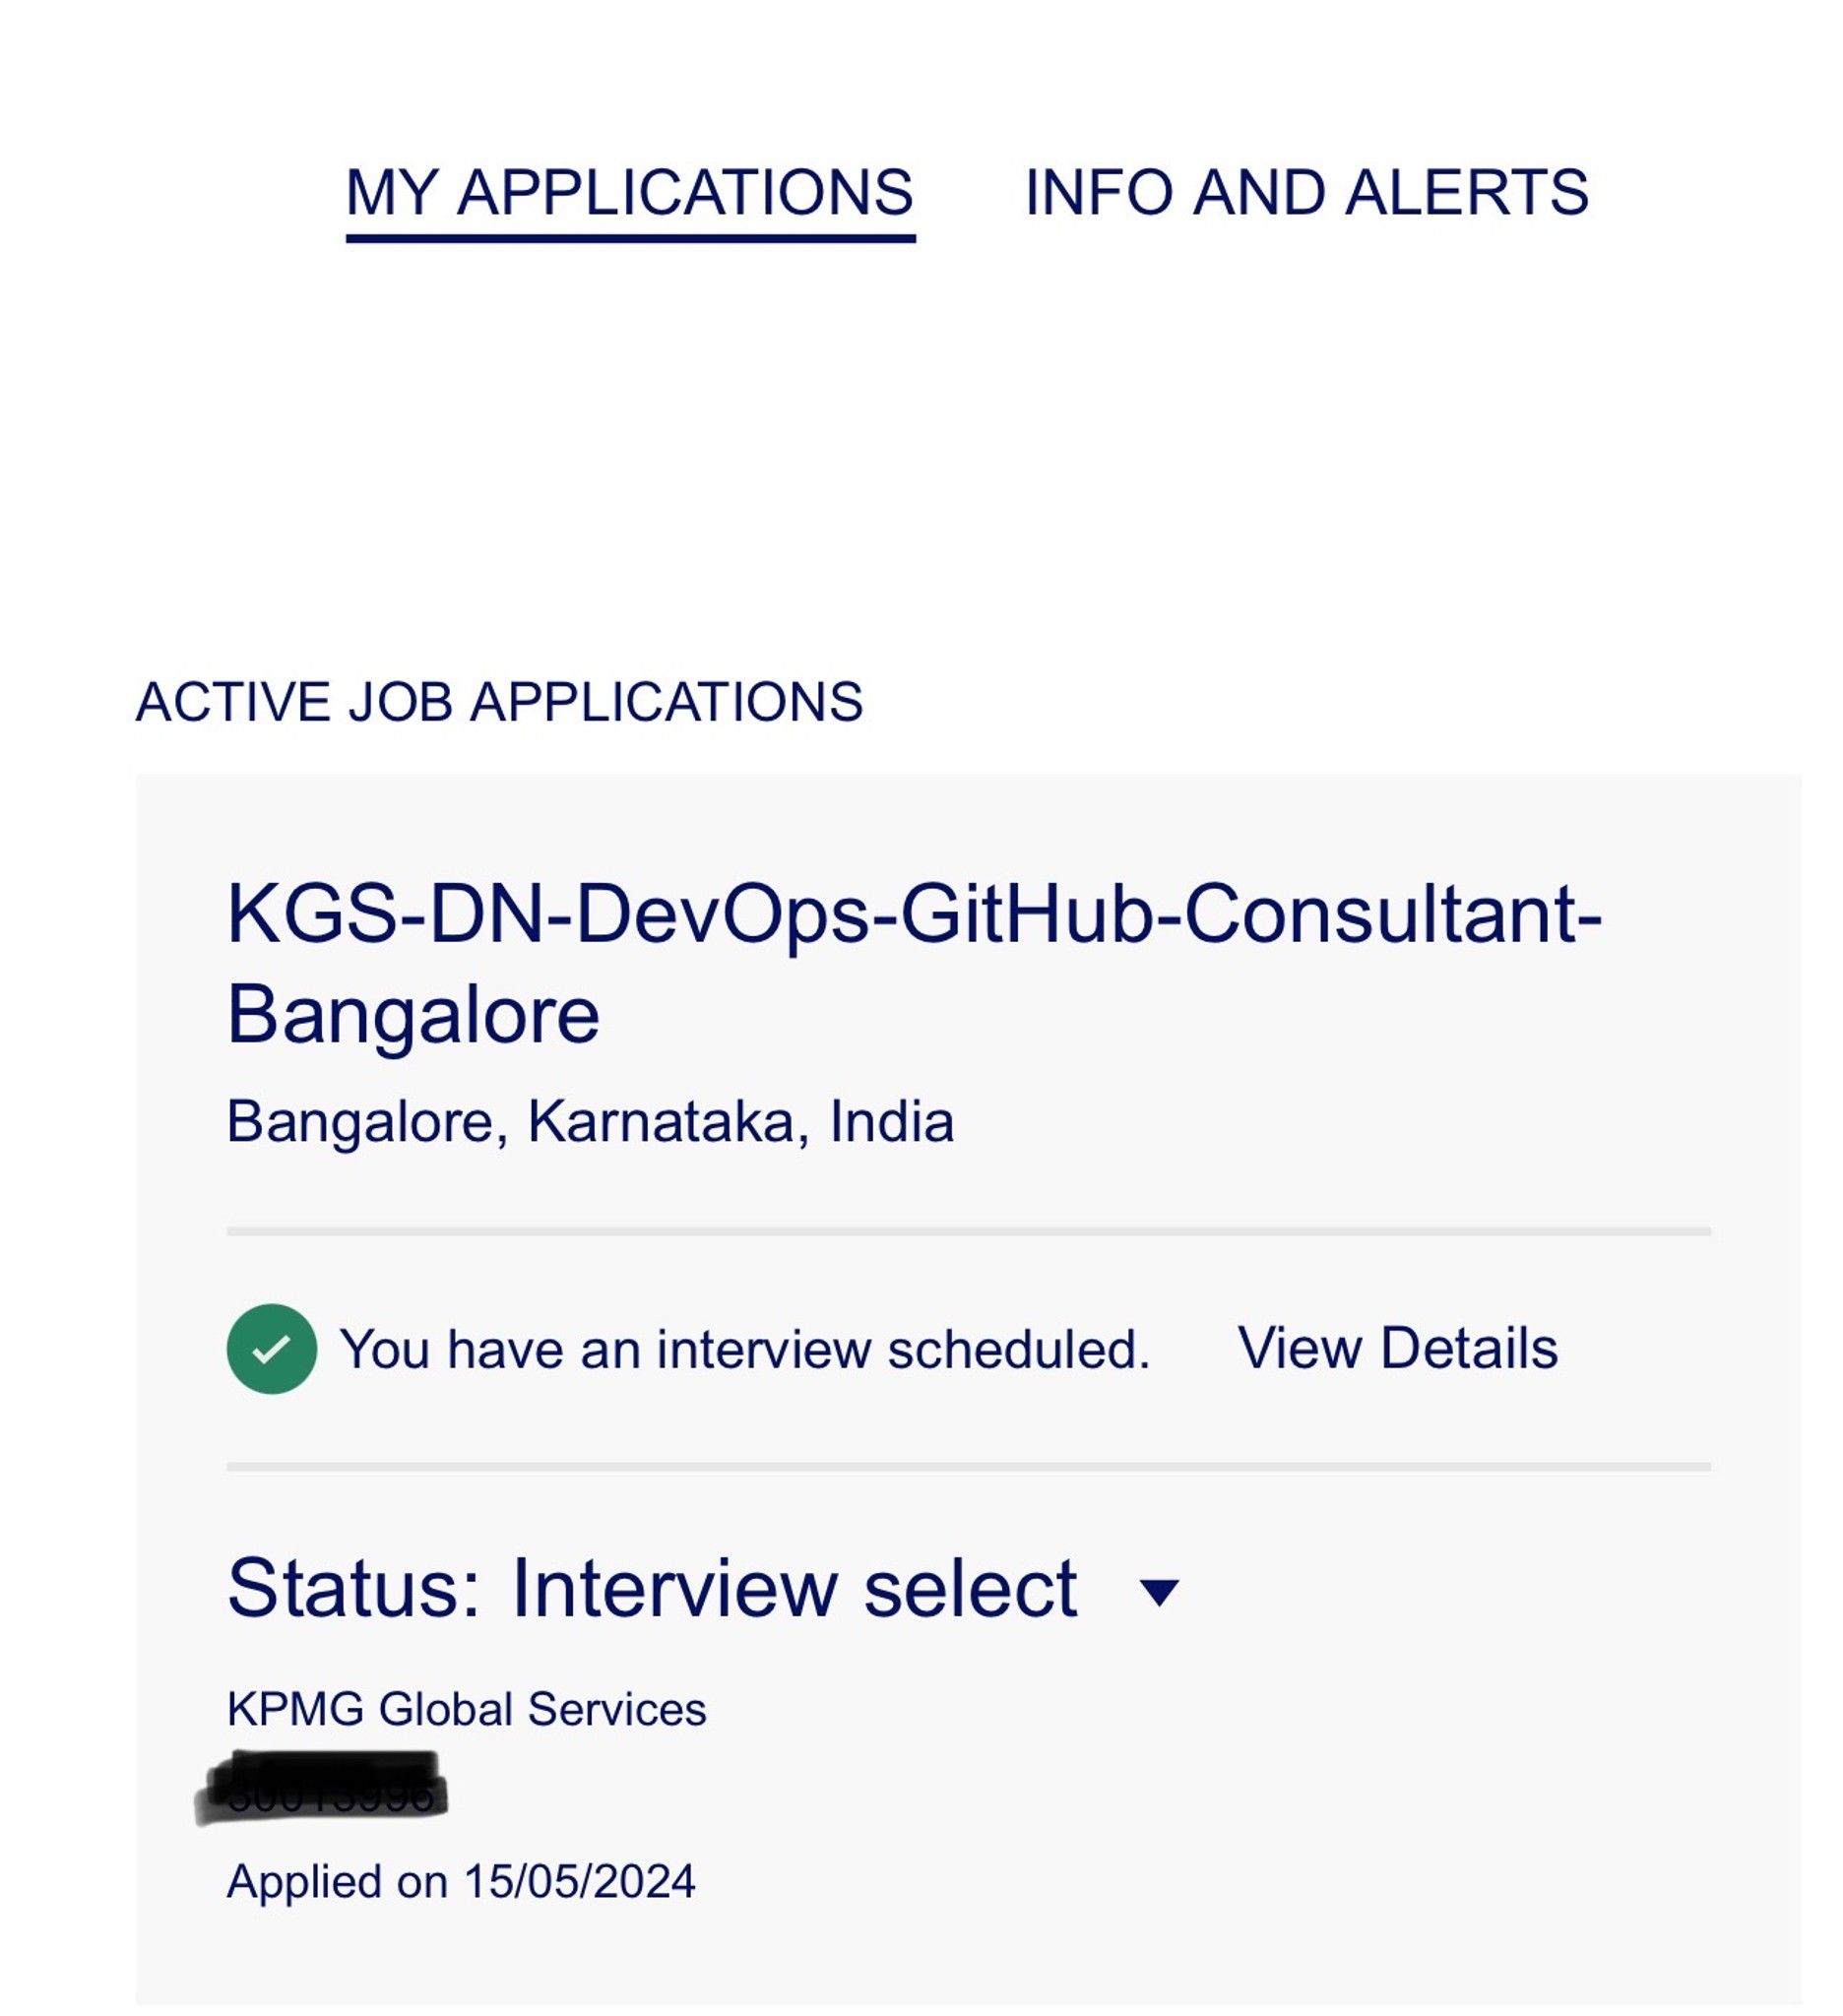Select the MY APPLICATIONS tab
1843x2016 pixels.
(x=632, y=192)
